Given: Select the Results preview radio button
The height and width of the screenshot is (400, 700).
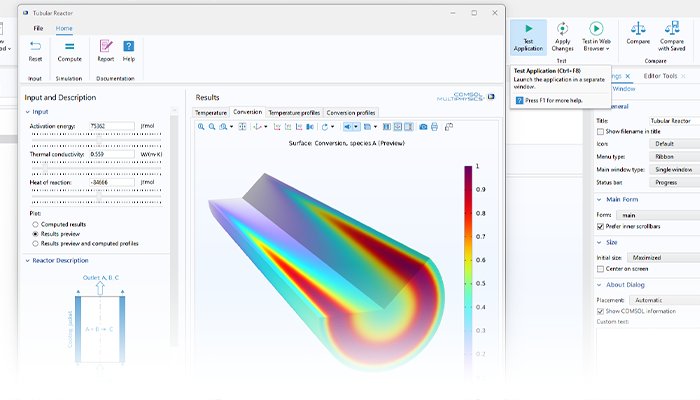Looking at the screenshot, I should 35,234.
